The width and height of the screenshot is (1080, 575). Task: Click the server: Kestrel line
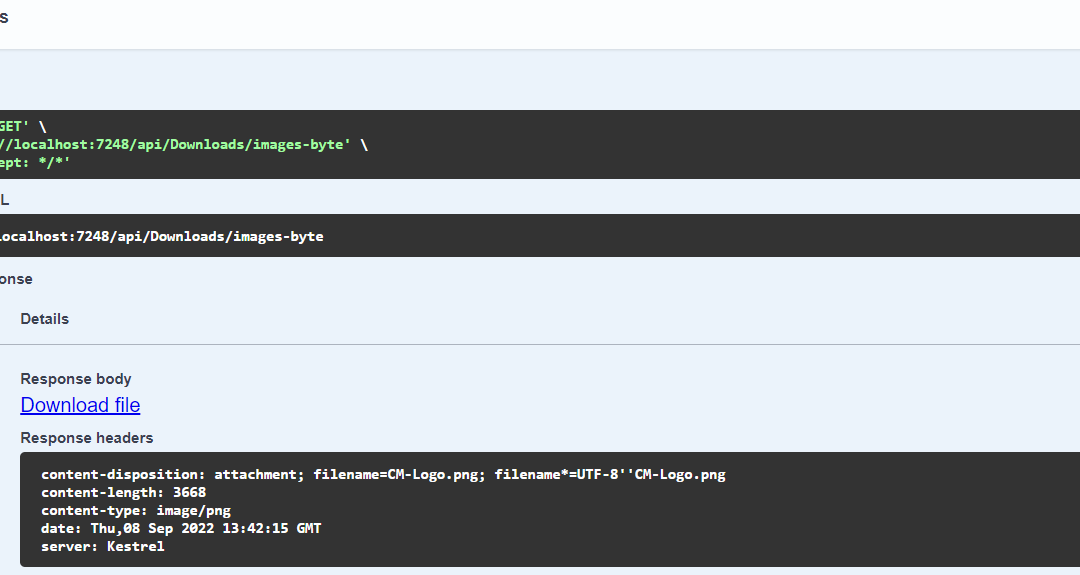point(102,546)
